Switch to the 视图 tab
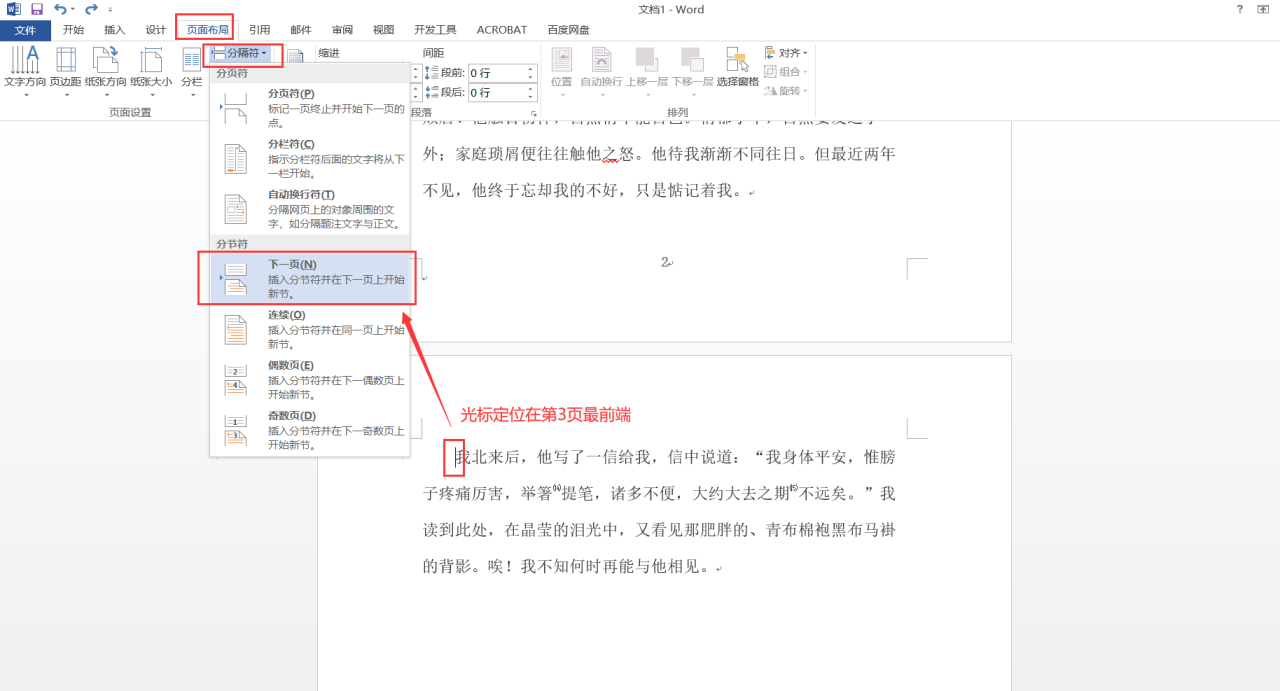 (x=384, y=30)
